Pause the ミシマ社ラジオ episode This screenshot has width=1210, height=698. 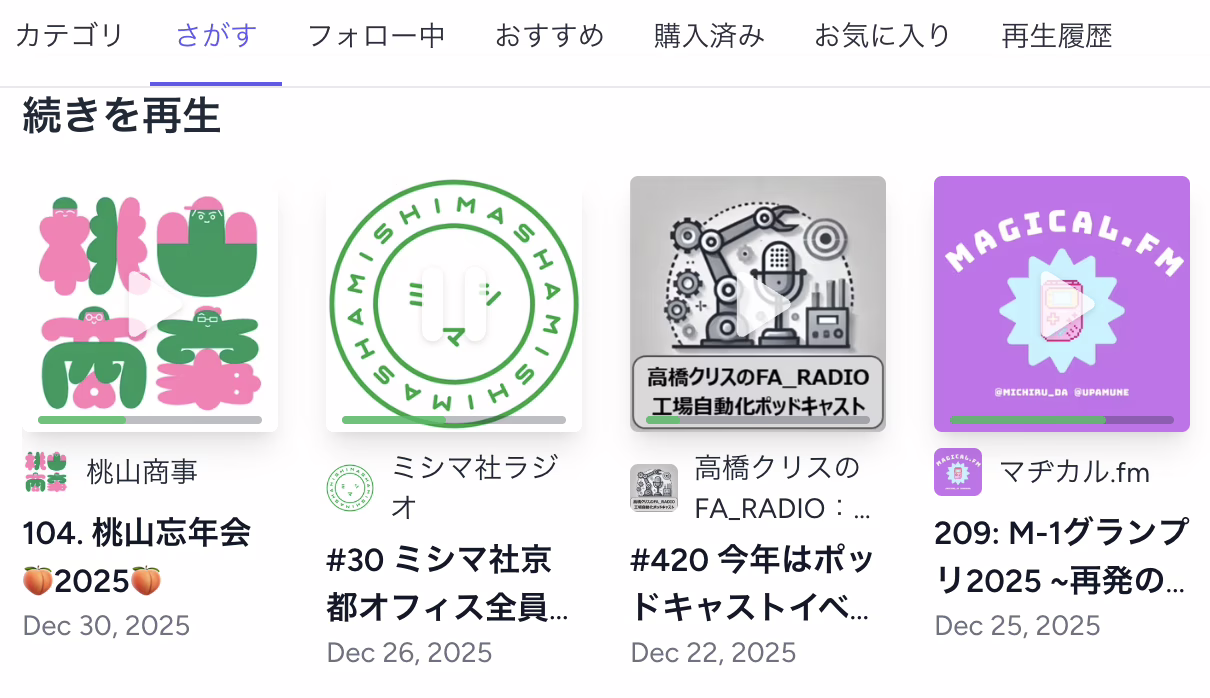coord(454,304)
